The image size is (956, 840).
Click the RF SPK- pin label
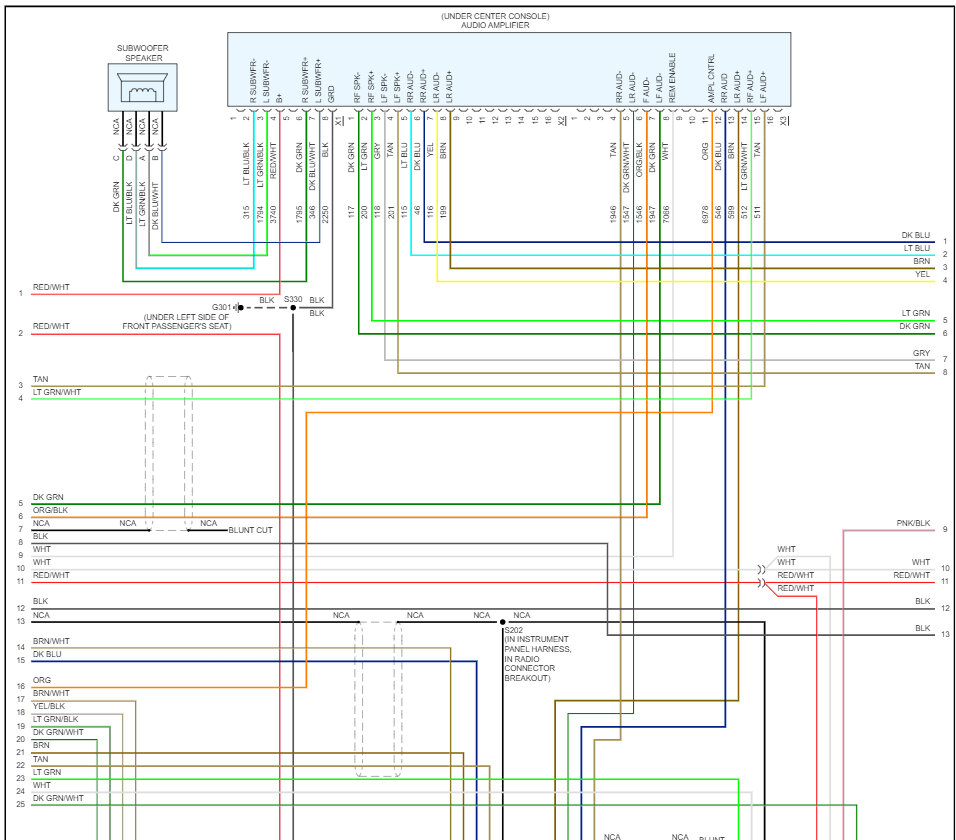(357, 88)
